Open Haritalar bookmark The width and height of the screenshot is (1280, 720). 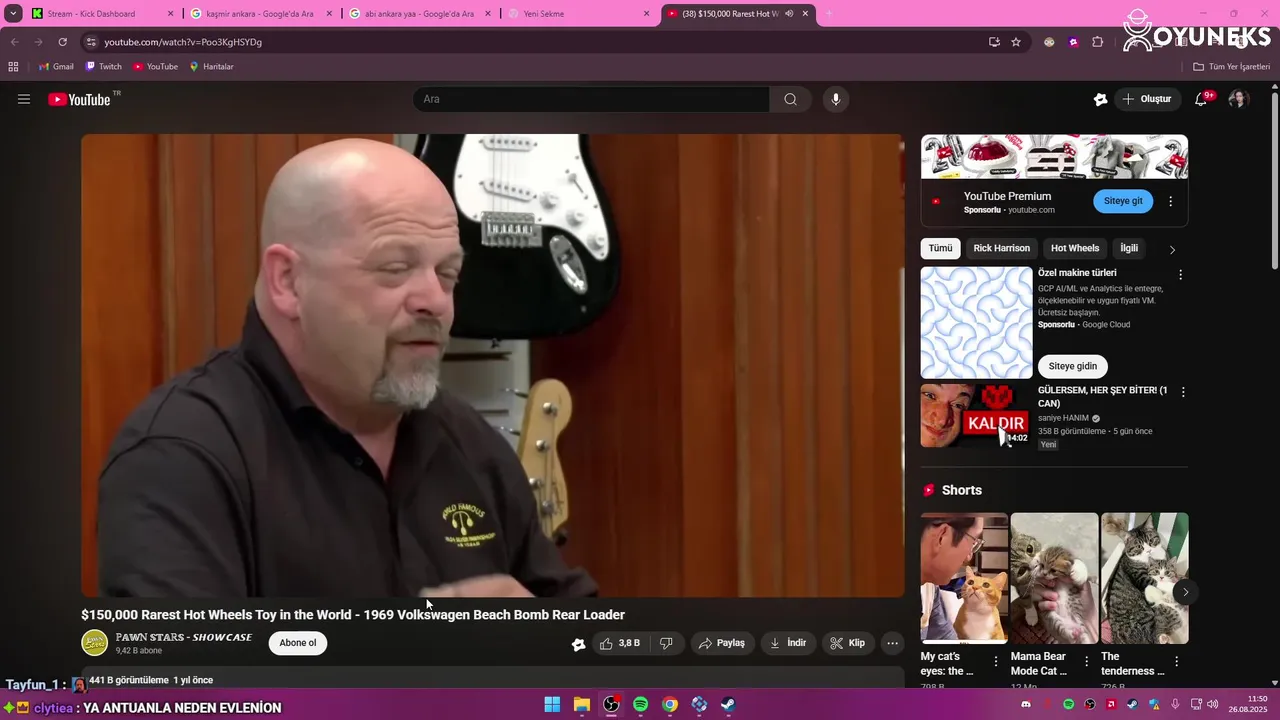tap(211, 66)
